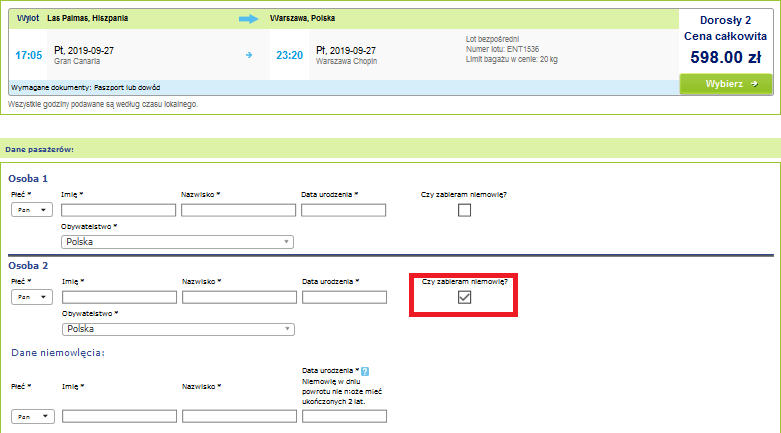Uncheck the infant checkbox for Osoba 2
This screenshot has height=433, width=781.
tap(464, 297)
